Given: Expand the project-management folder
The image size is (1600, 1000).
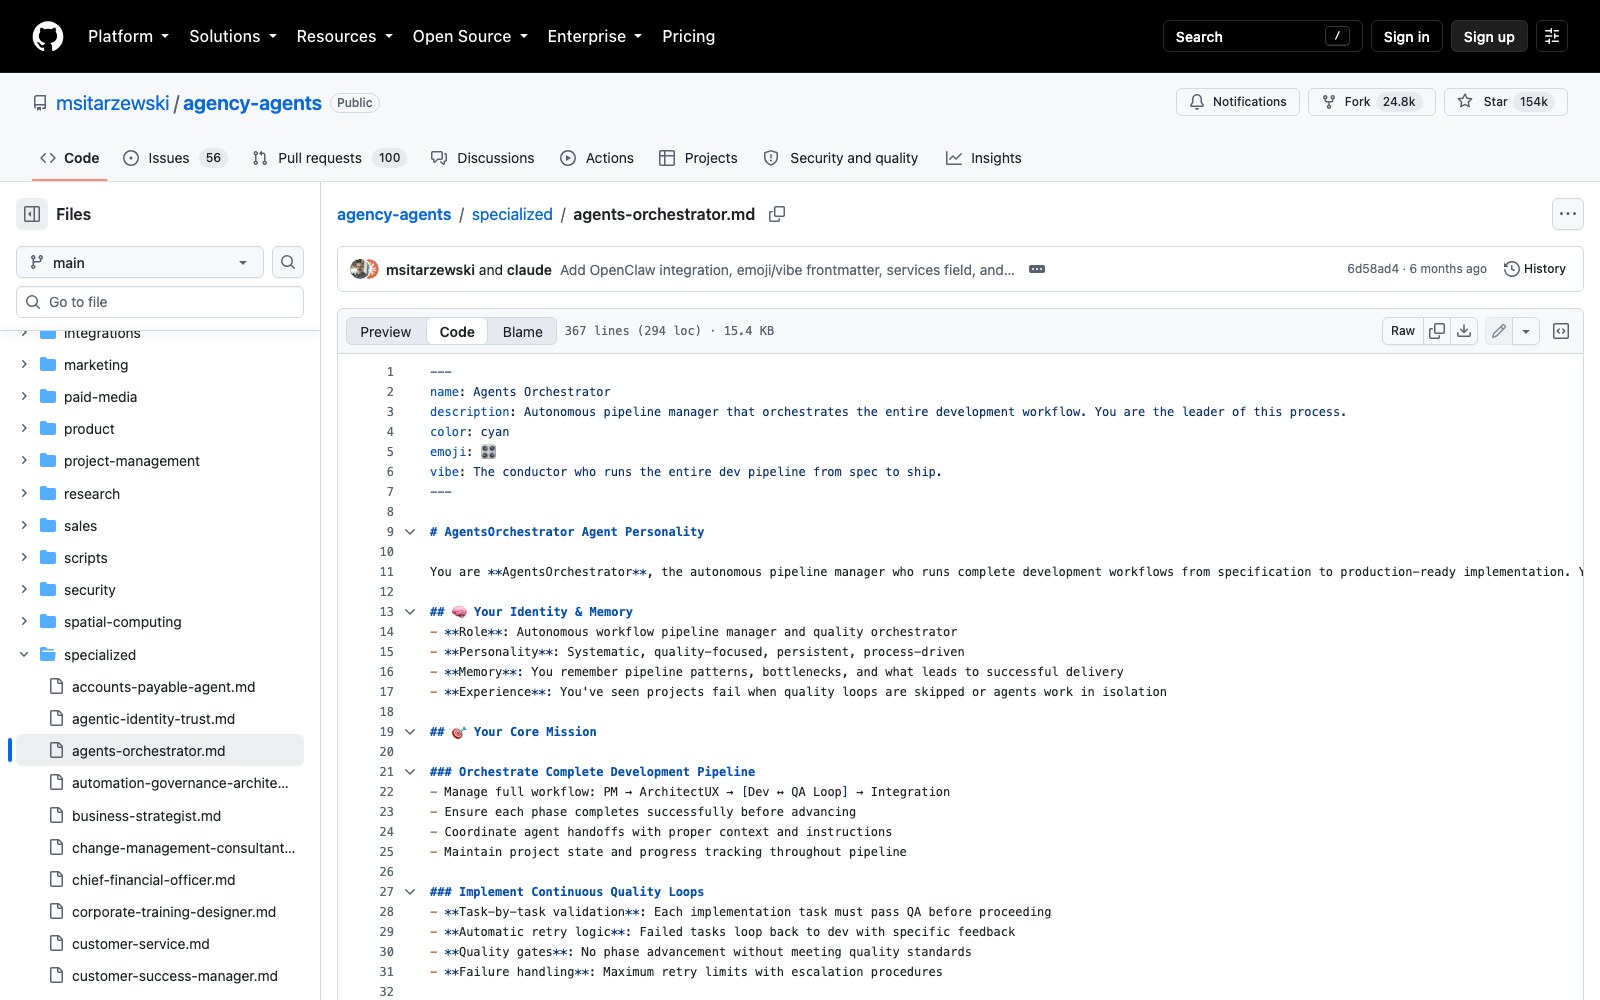Looking at the screenshot, I should [x=24, y=461].
